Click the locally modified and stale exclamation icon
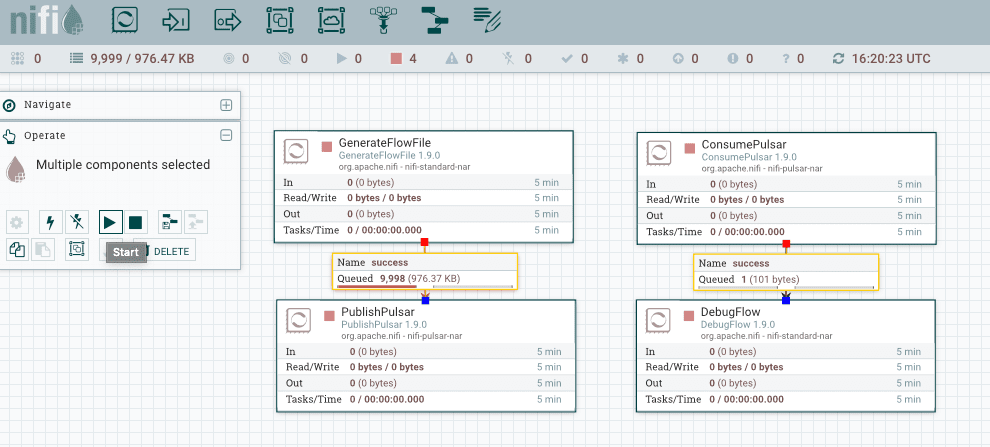 (x=733, y=59)
